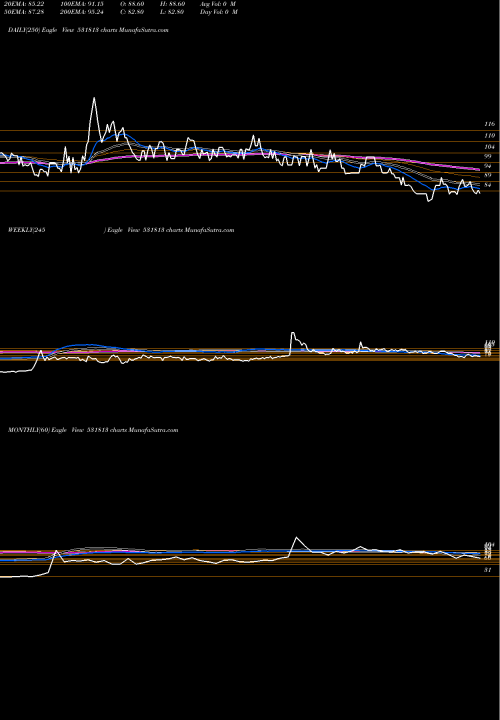Screen dimensions: 500x720
Task: Click the 20EMA: 85.22 value
Action: coord(23,4)
